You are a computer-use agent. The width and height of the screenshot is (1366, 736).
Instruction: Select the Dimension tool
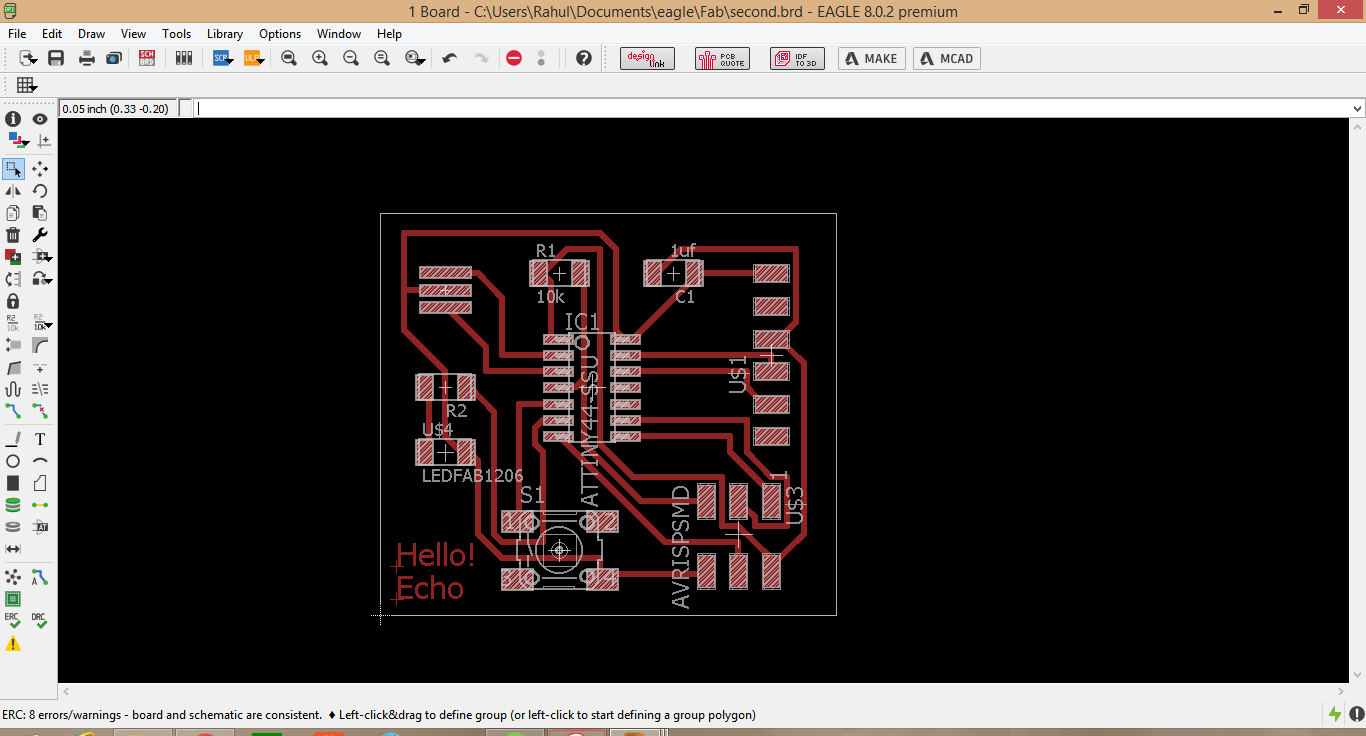pos(13,549)
